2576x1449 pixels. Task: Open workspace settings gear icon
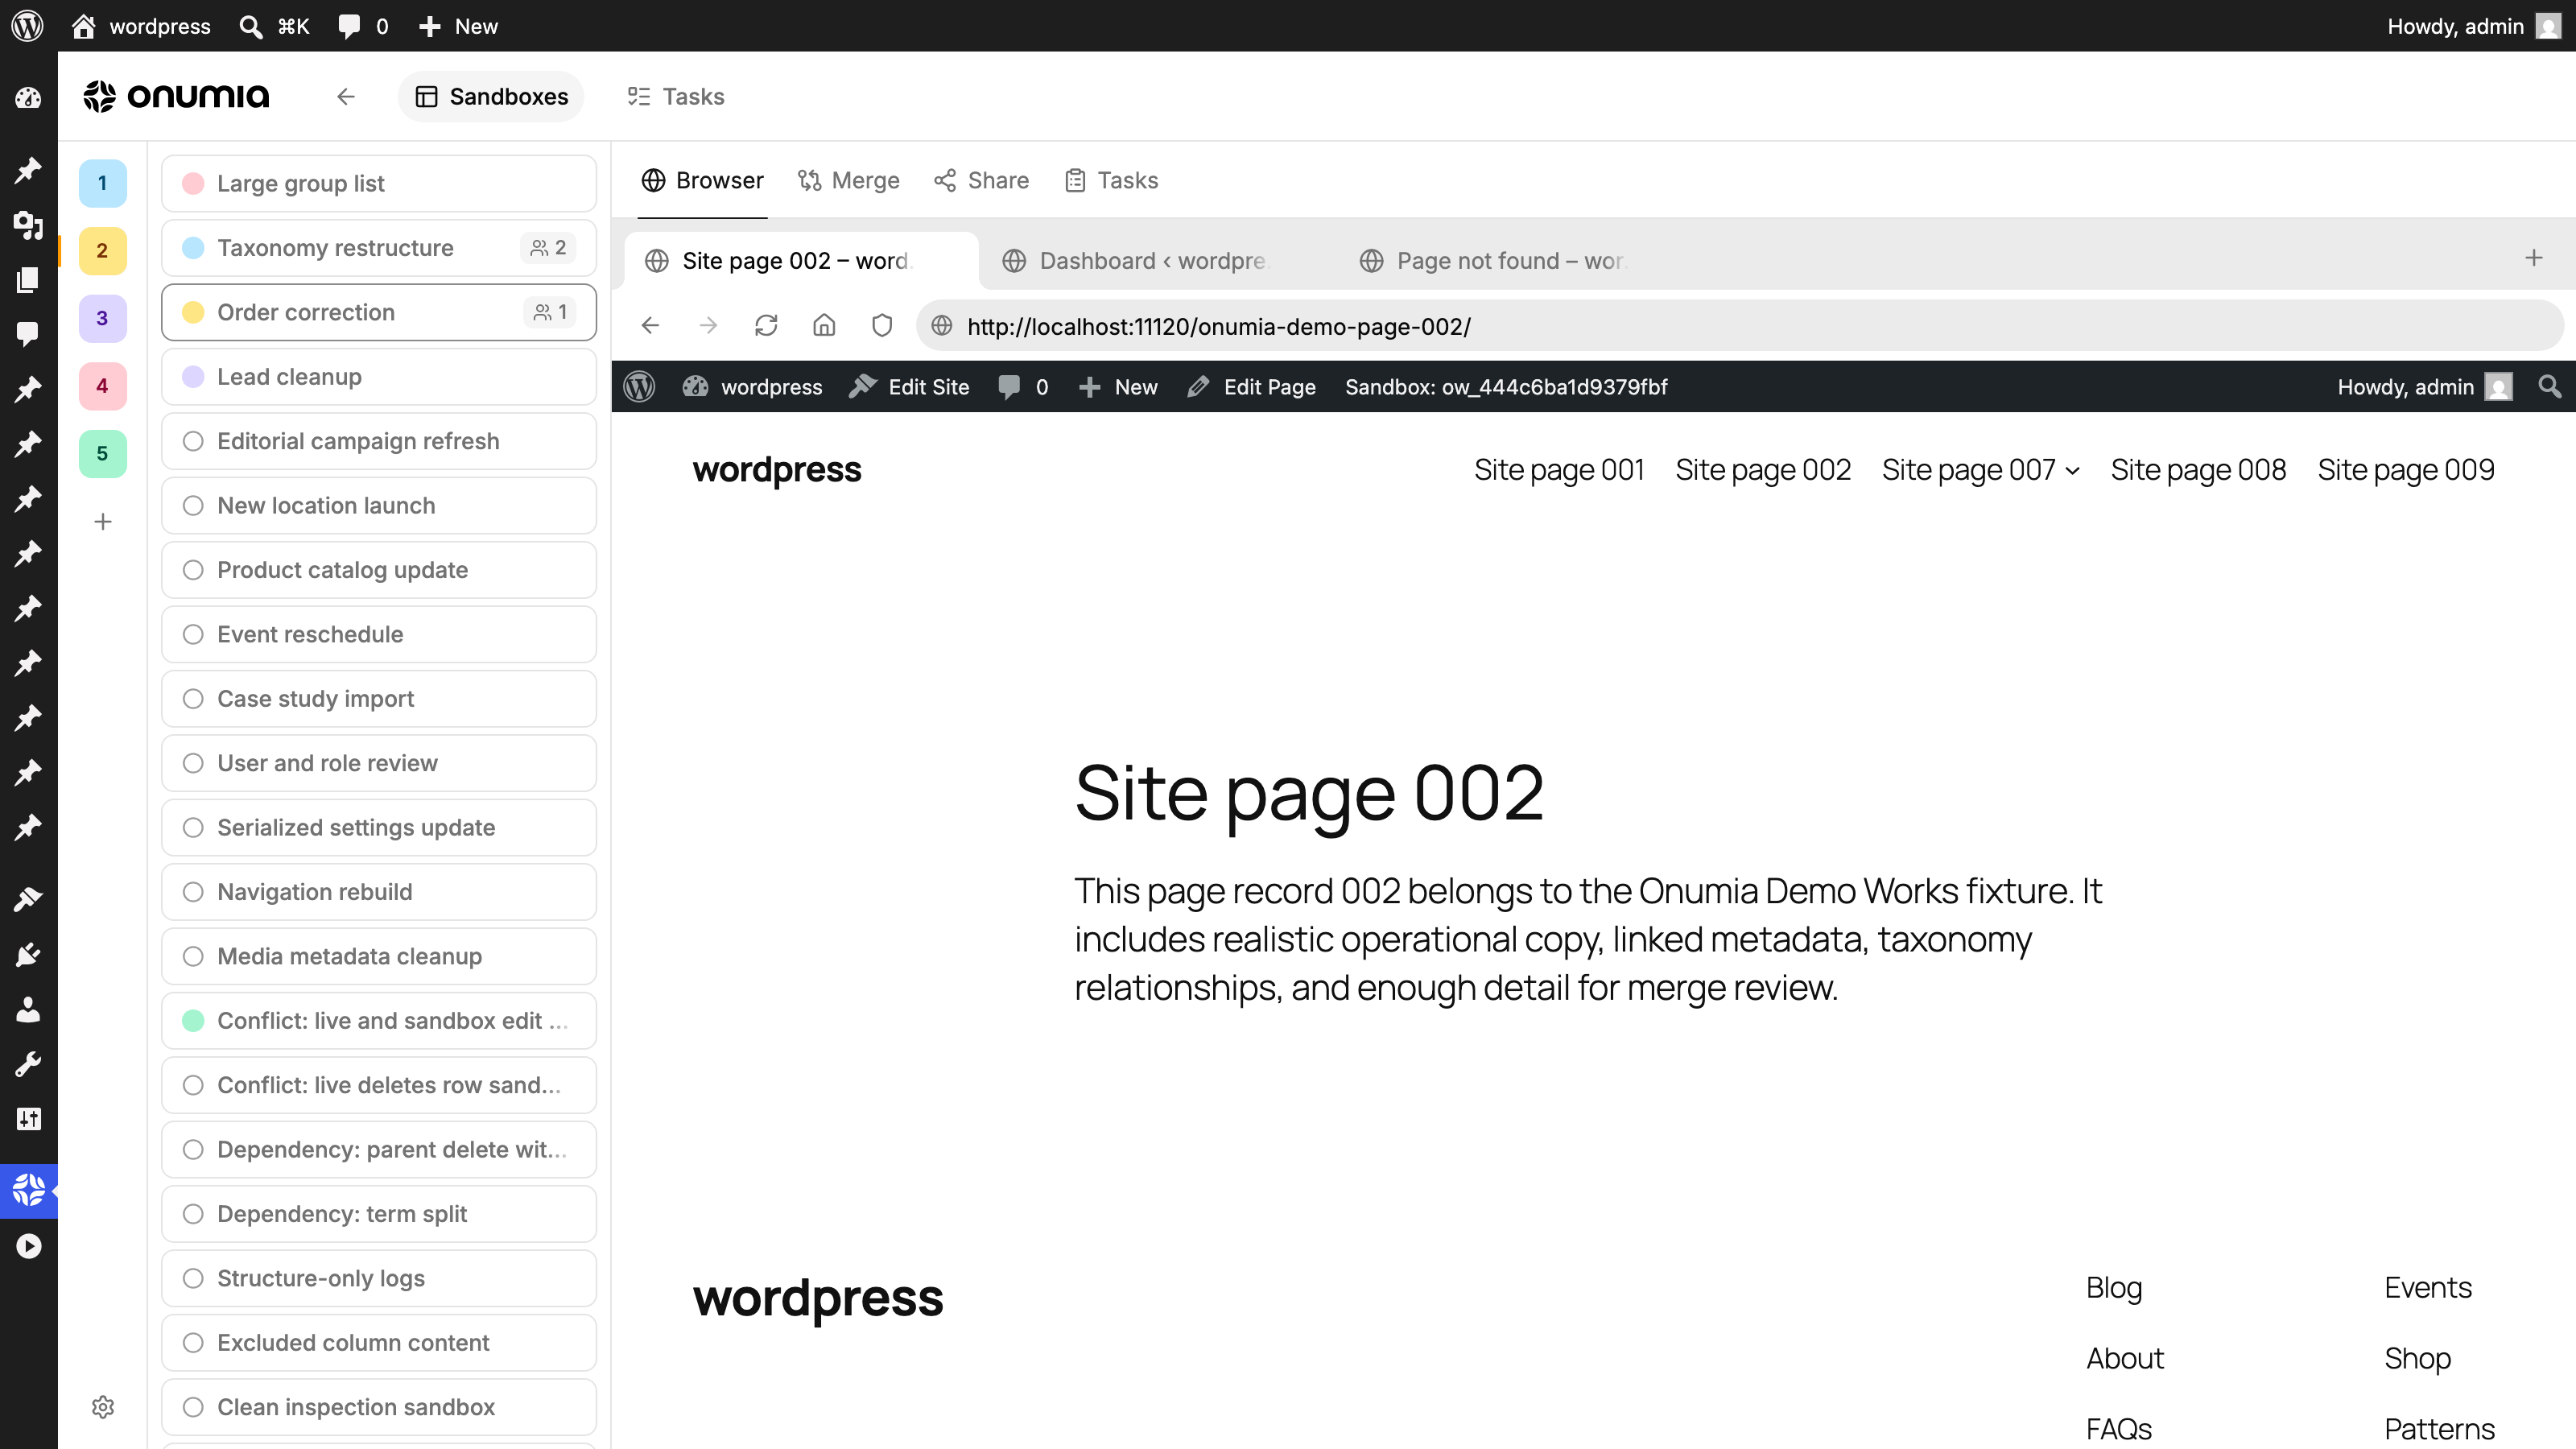[103, 1407]
